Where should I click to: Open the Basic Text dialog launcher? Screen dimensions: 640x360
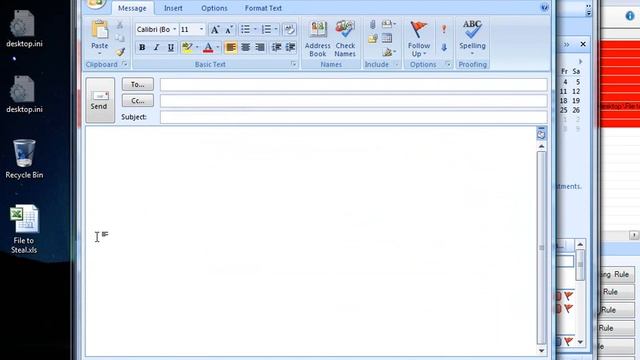point(293,64)
